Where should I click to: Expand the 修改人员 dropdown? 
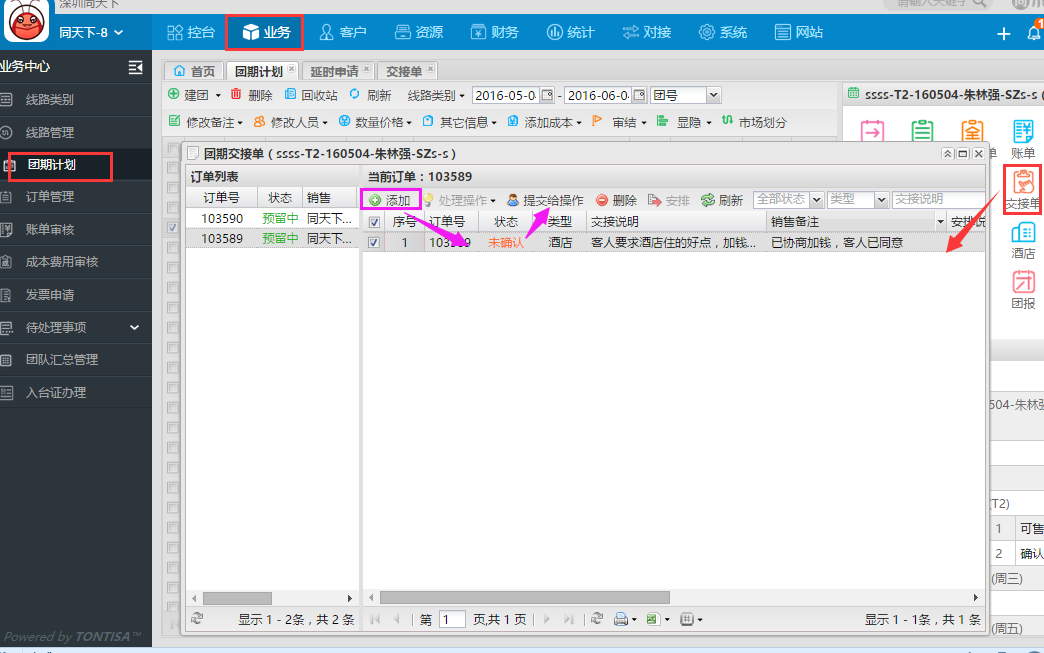[x=290, y=122]
